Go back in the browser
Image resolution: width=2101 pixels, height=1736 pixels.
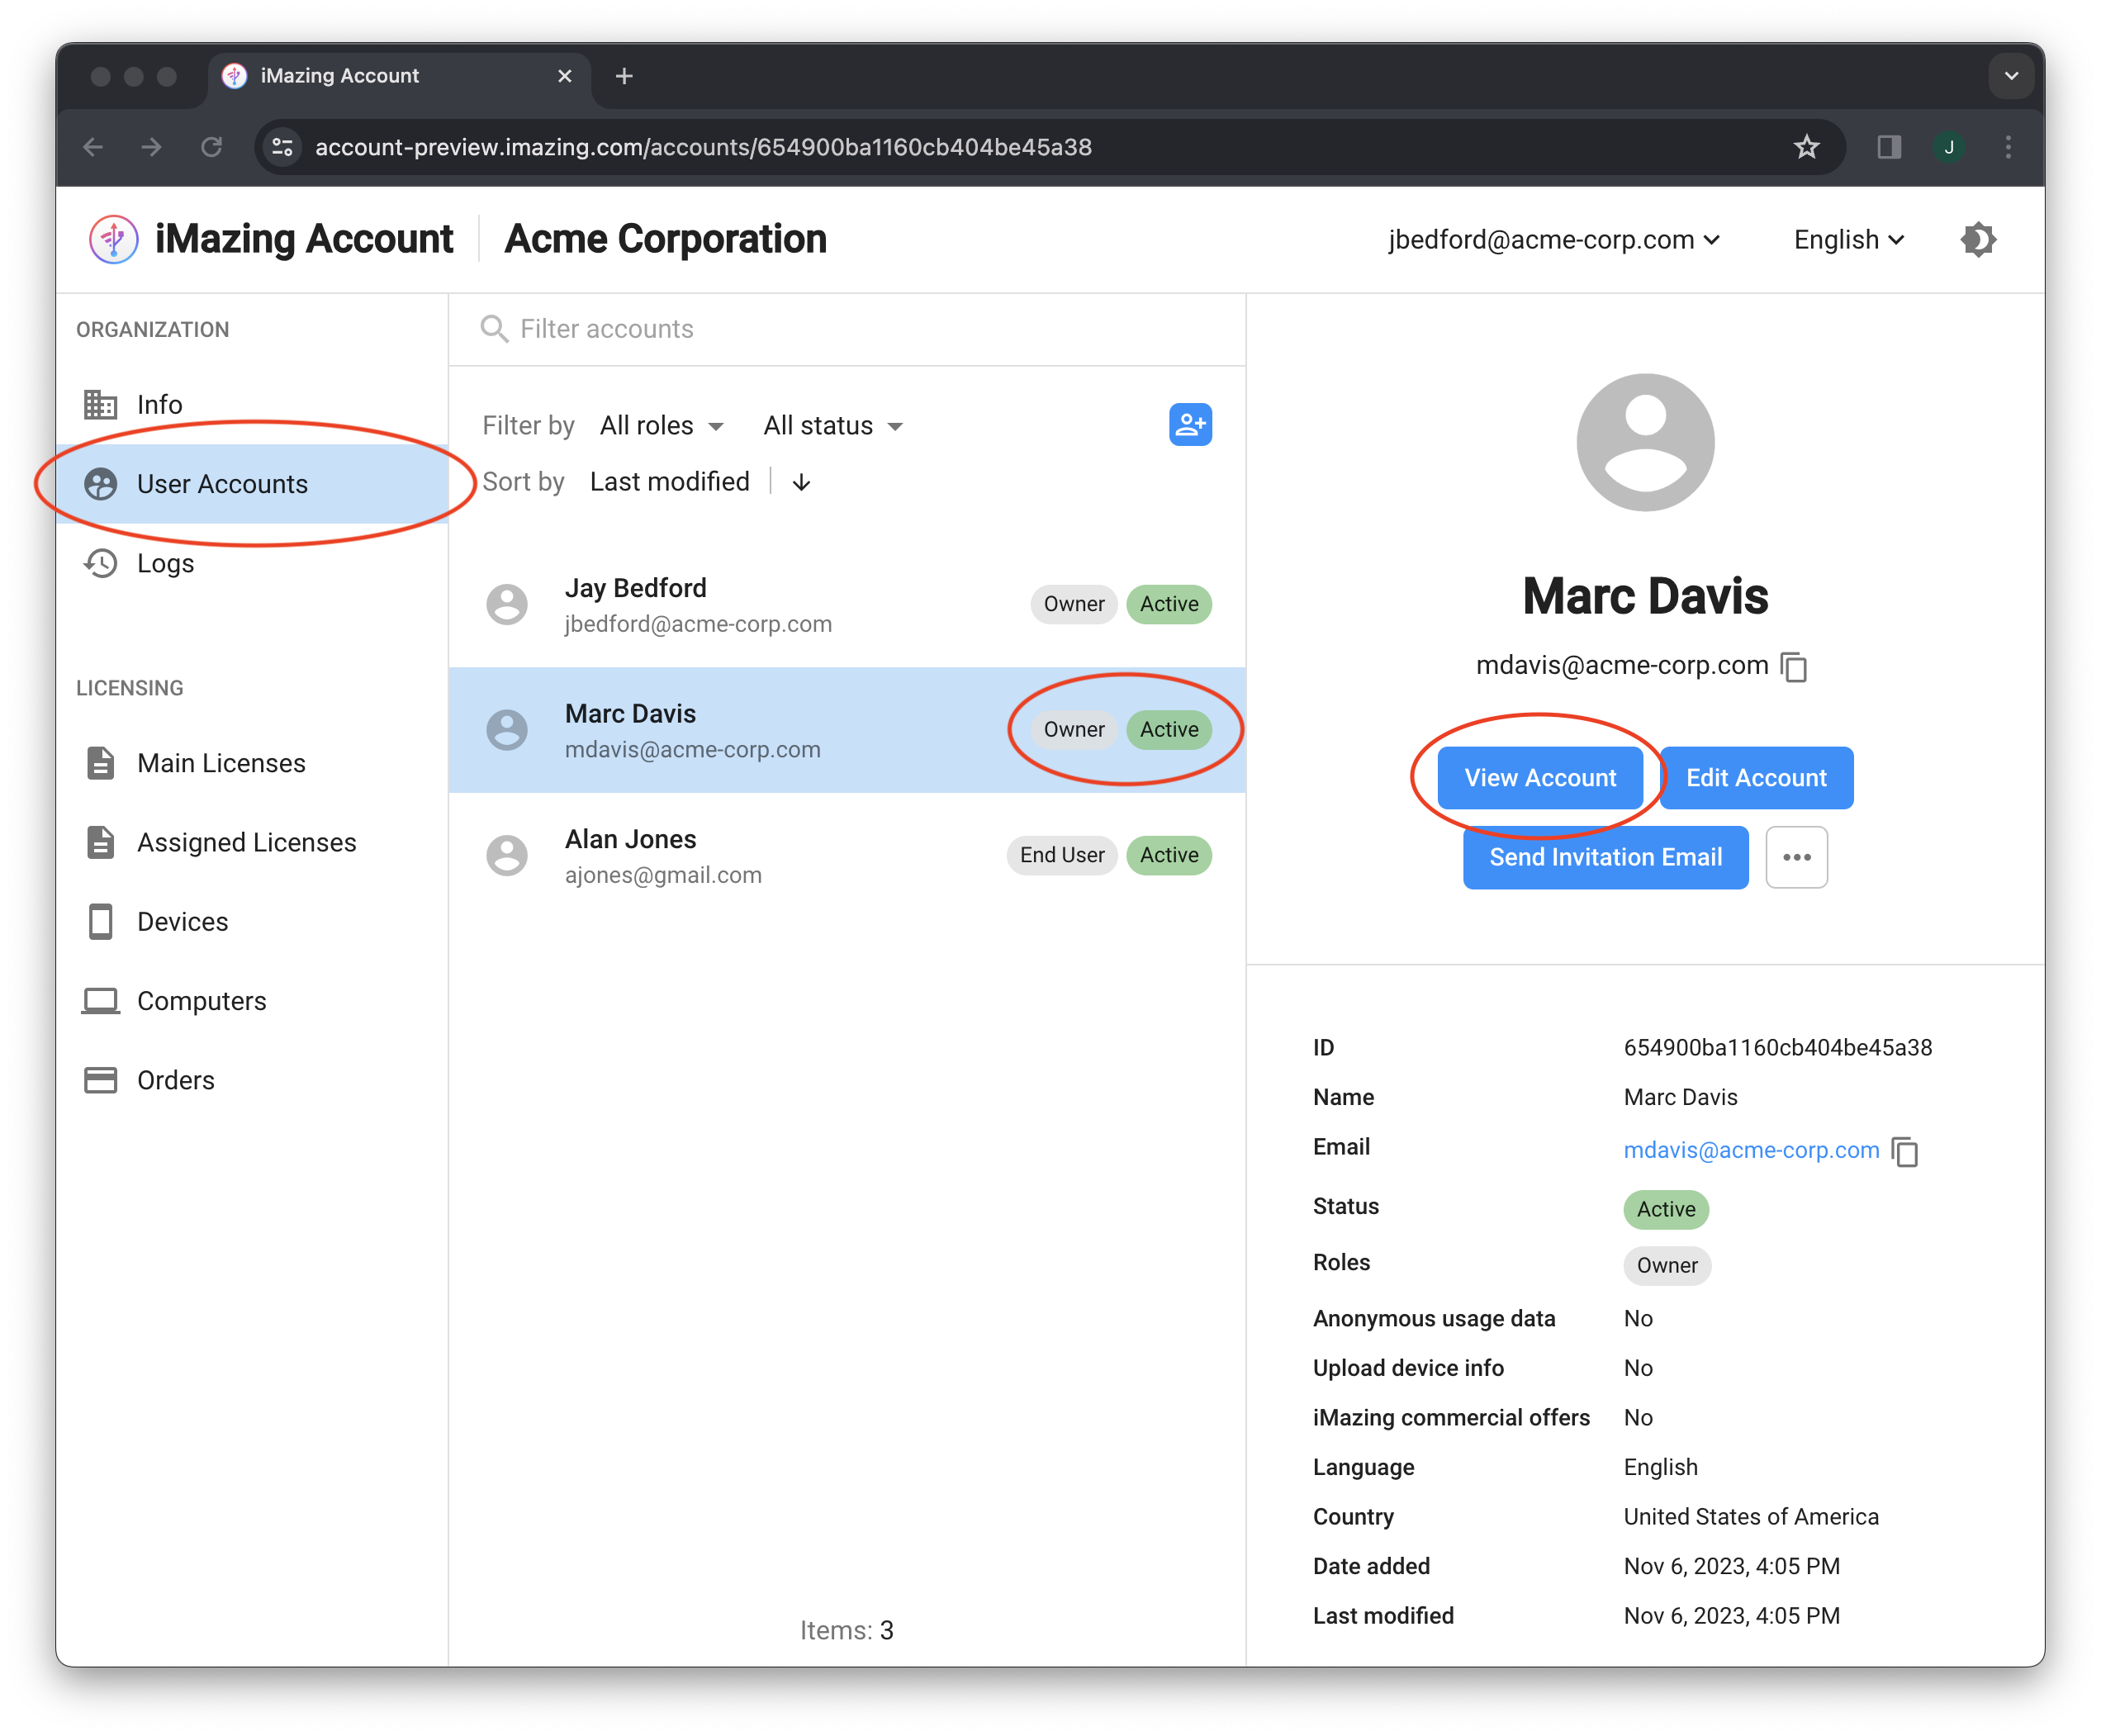[94, 147]
